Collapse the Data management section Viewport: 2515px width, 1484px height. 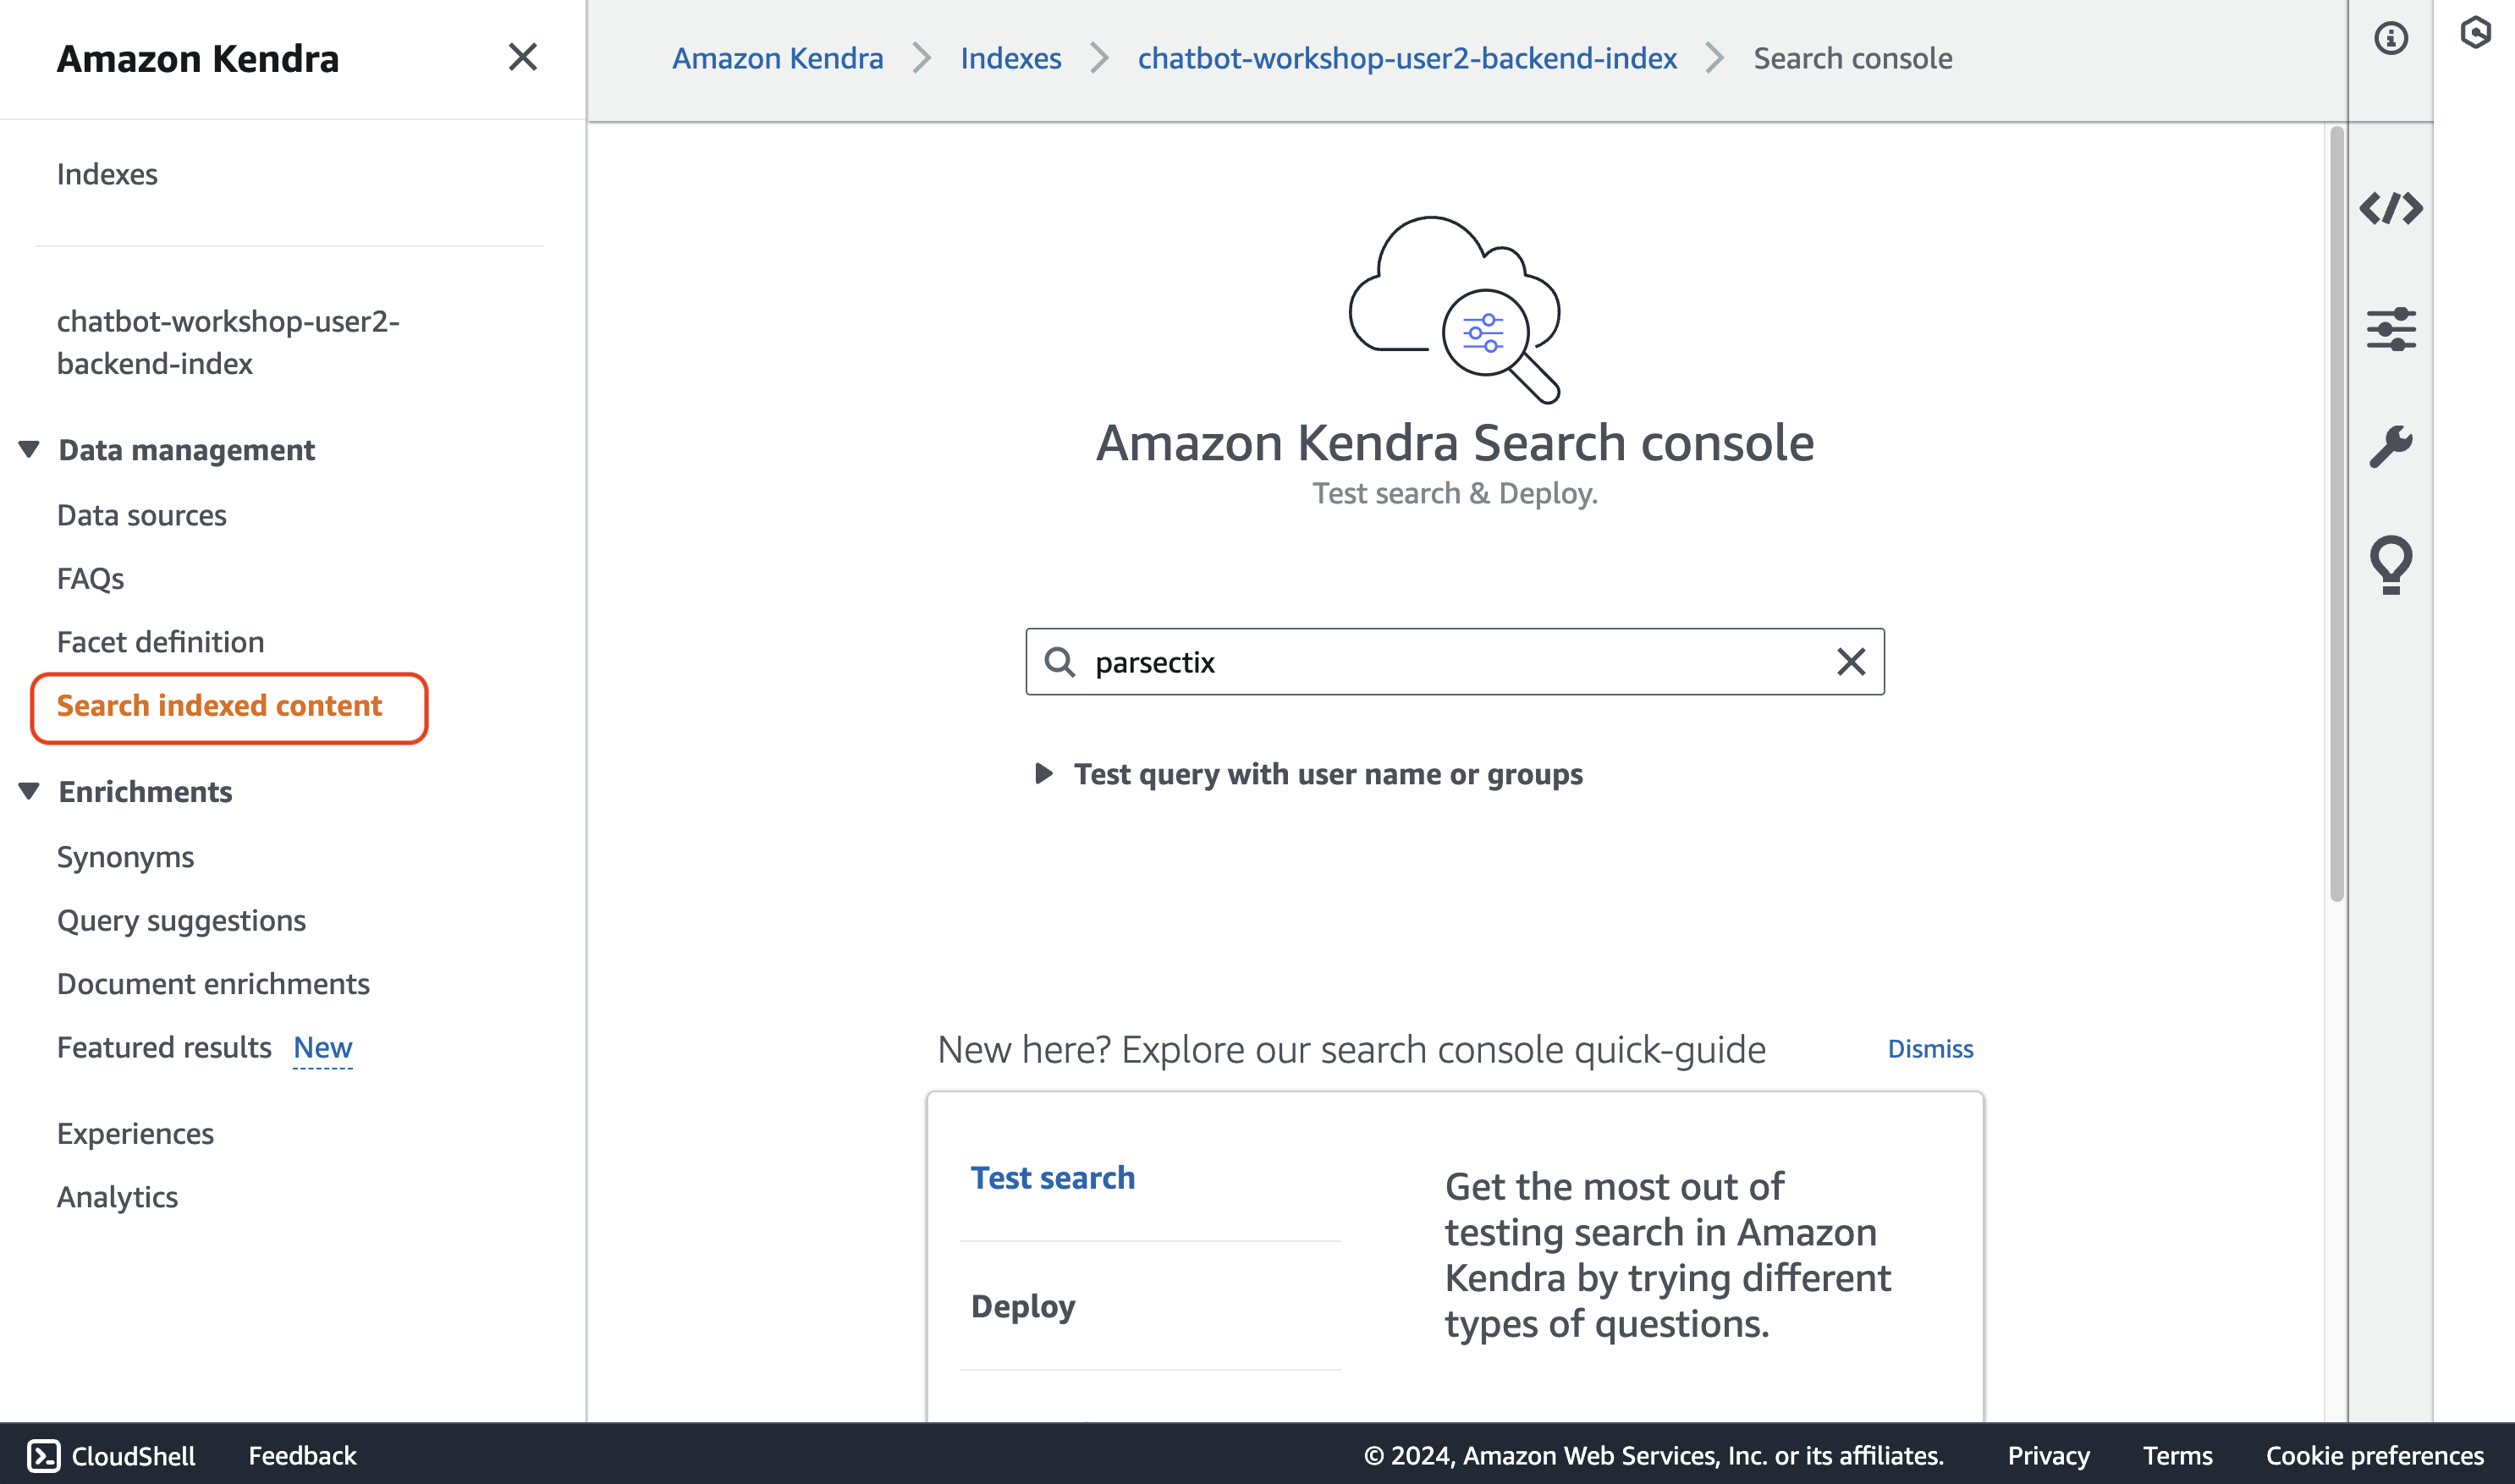coord(29,450)
